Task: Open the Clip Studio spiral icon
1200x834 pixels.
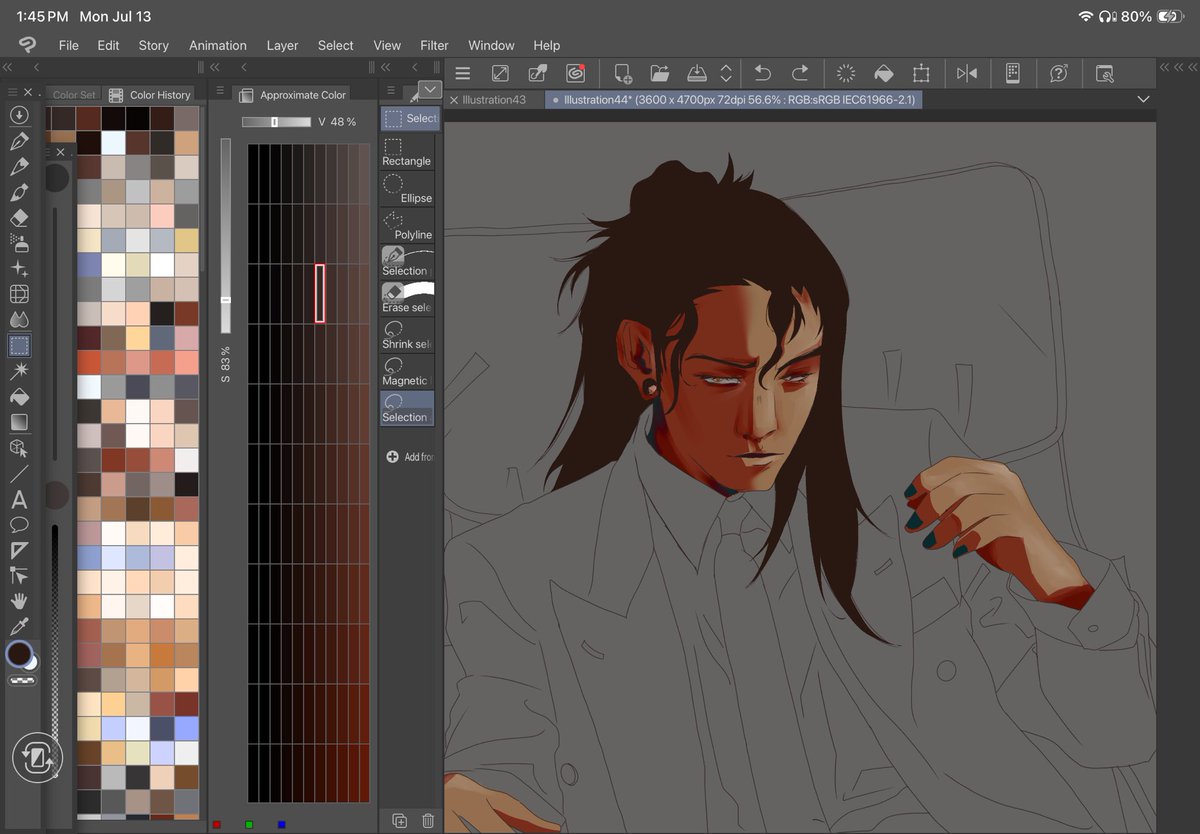Action: (x=575, y=72)
